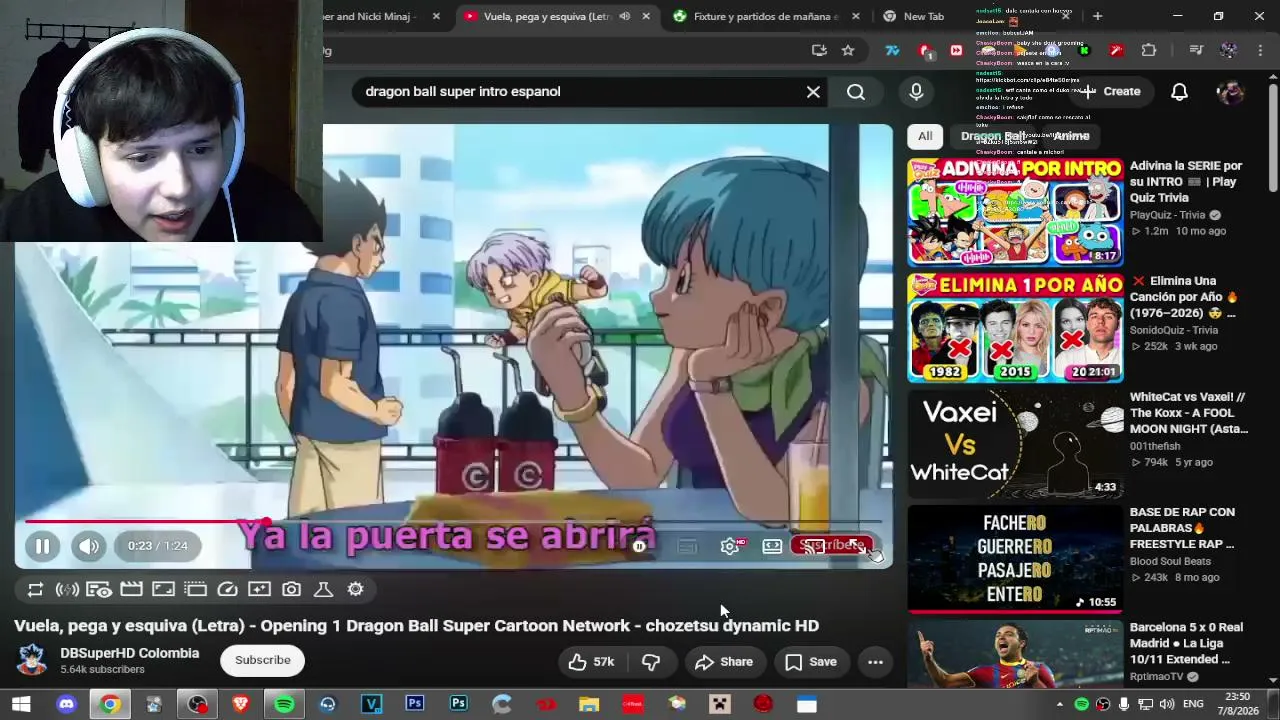This screenshot has height=720, width=1280.
Task: Click the ENG language indicator
Action: (x=1193, y=704)
